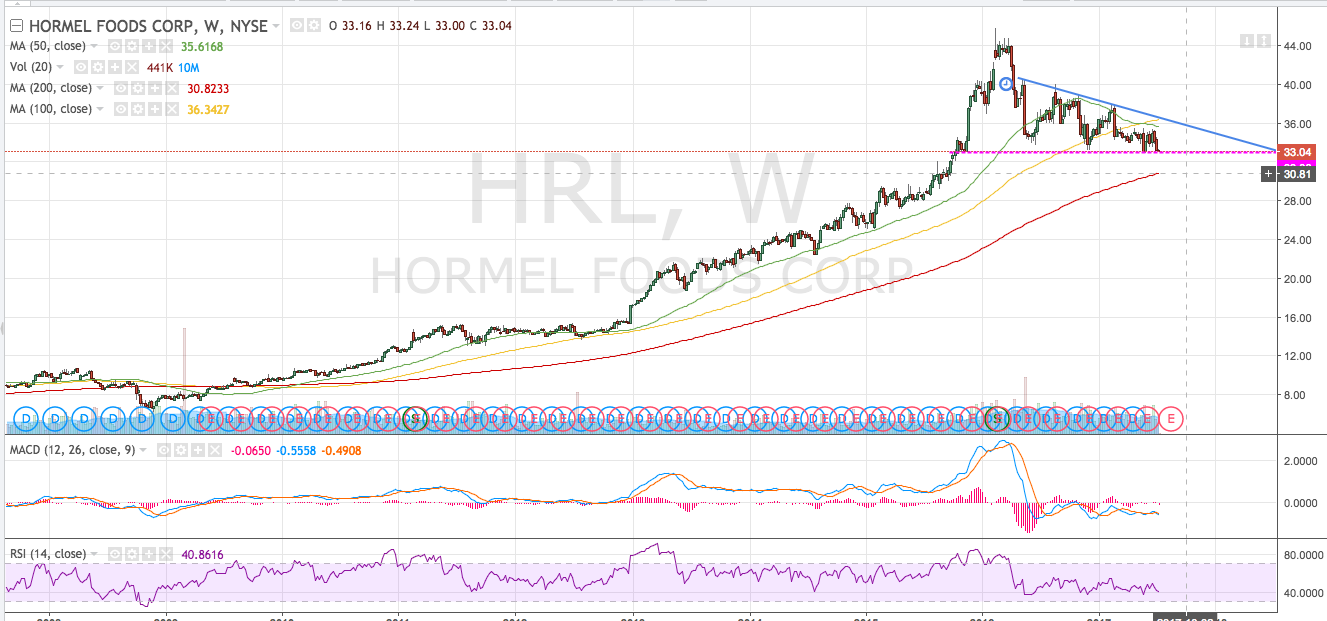
Task: Open settings gear for RSI indicator
Action: 131,553
